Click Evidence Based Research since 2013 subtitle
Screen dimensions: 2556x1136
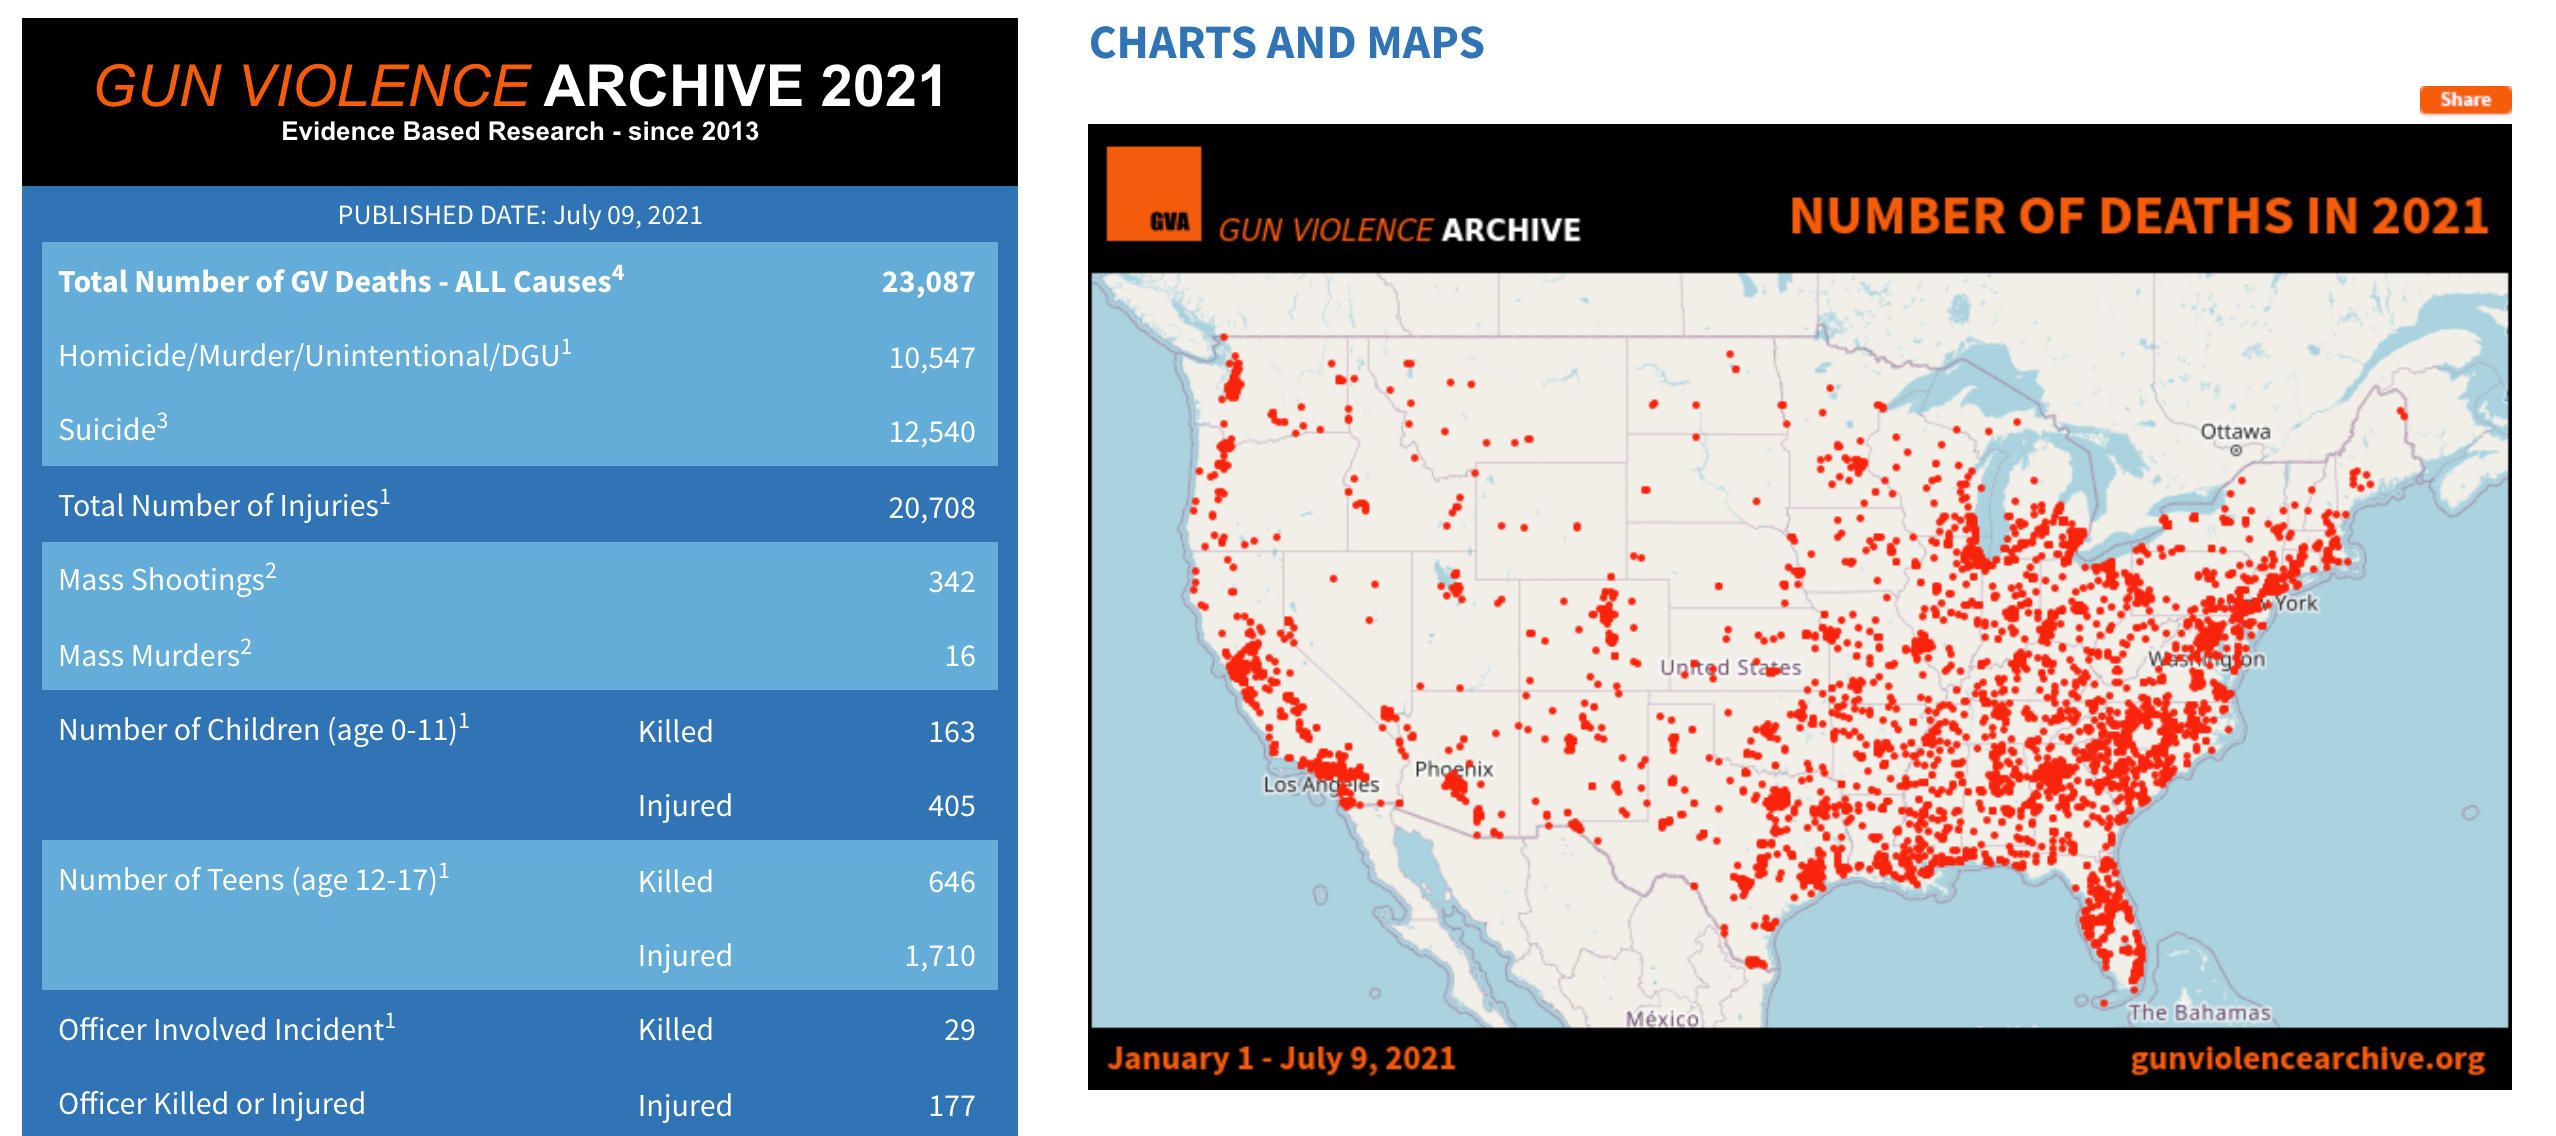pyautogui.click(x=520, y=132)
